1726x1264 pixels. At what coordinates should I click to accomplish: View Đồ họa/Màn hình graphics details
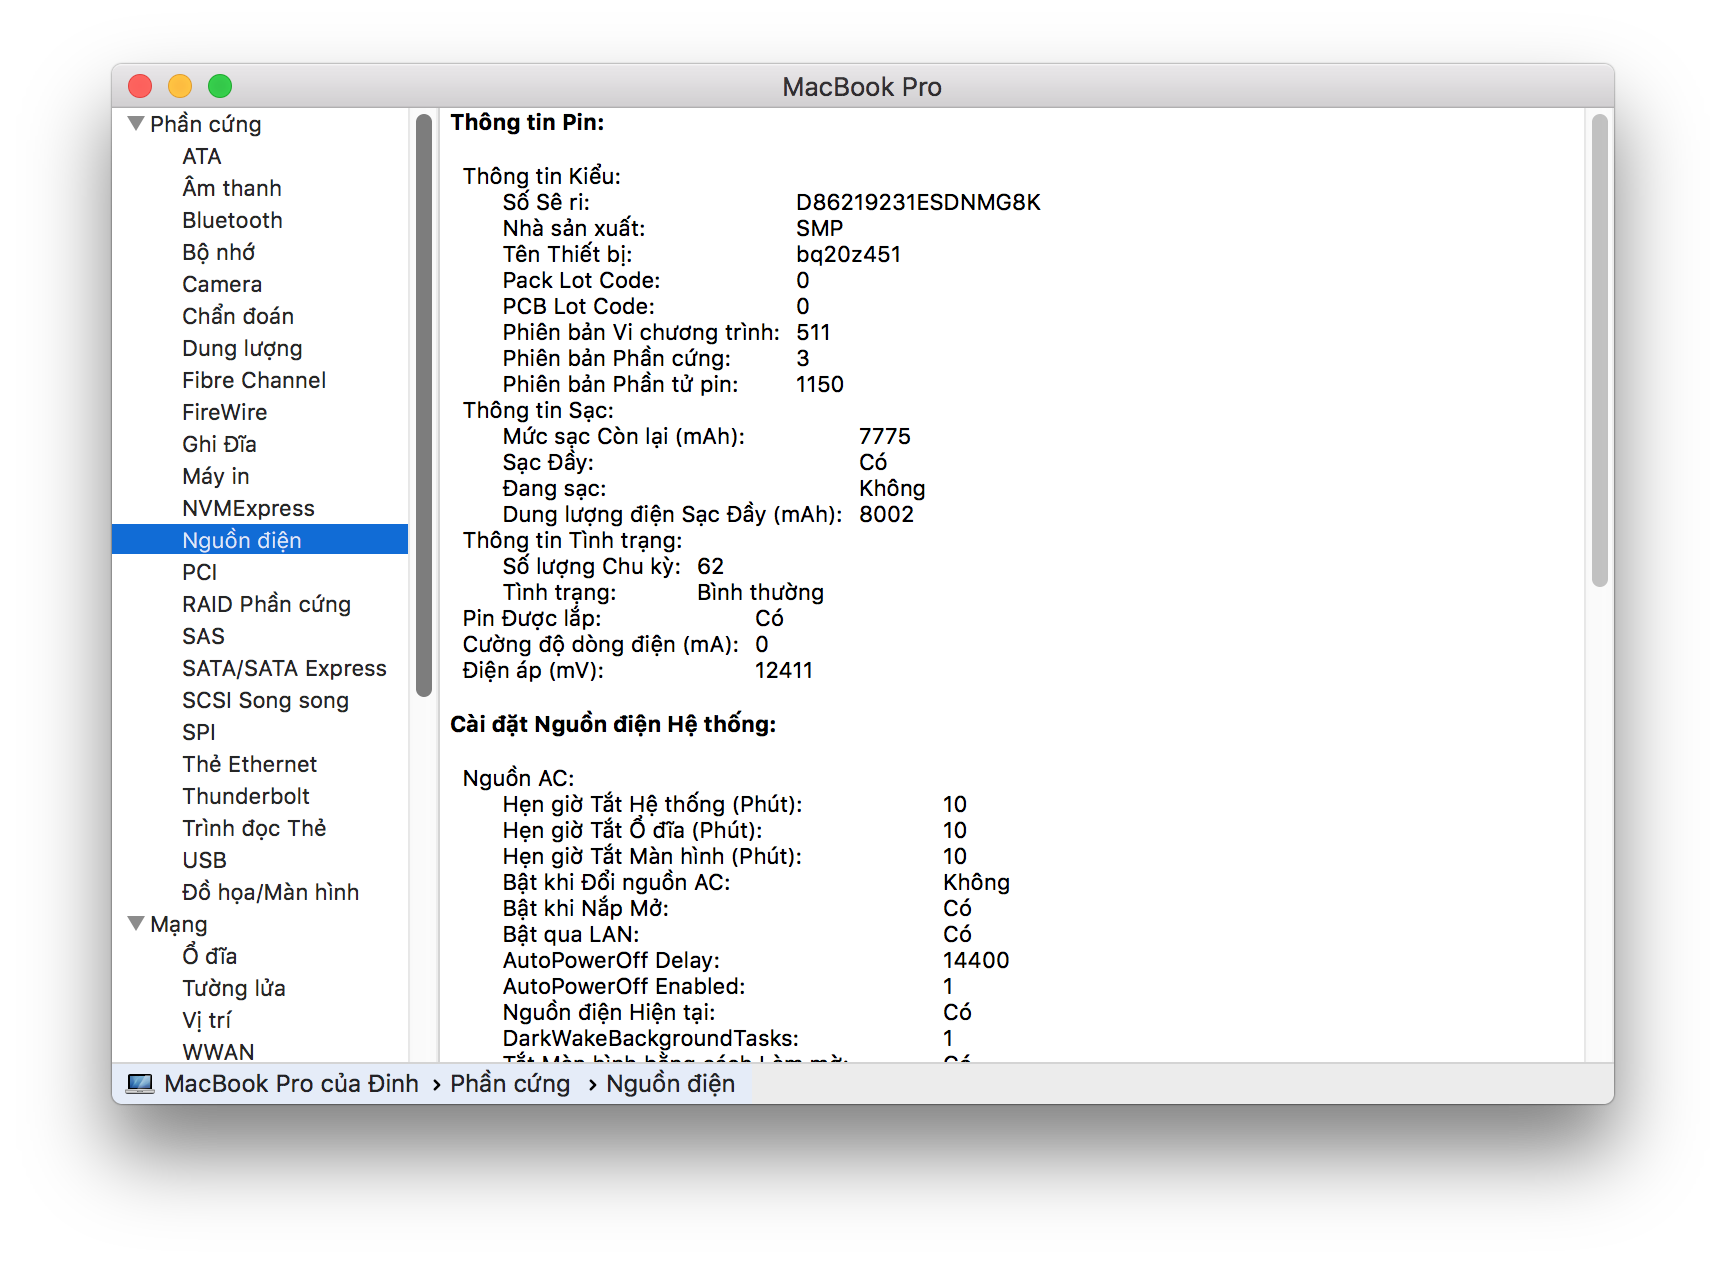point(270,892)
